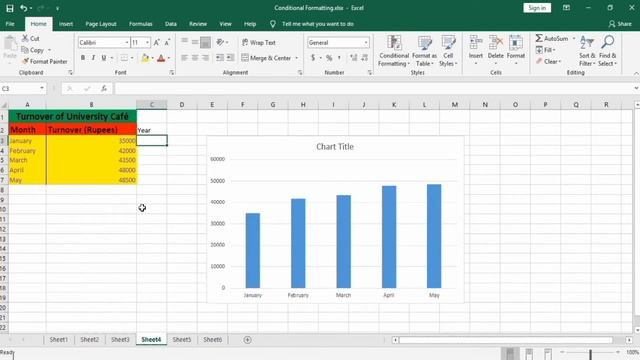
Task: Merge & Center the selected cells
Action: [266, 58]
